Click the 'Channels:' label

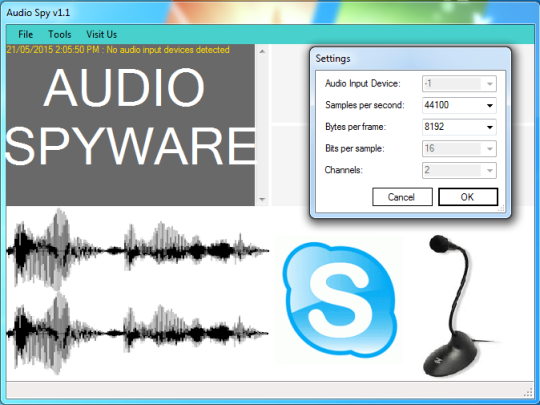[343, 170]
